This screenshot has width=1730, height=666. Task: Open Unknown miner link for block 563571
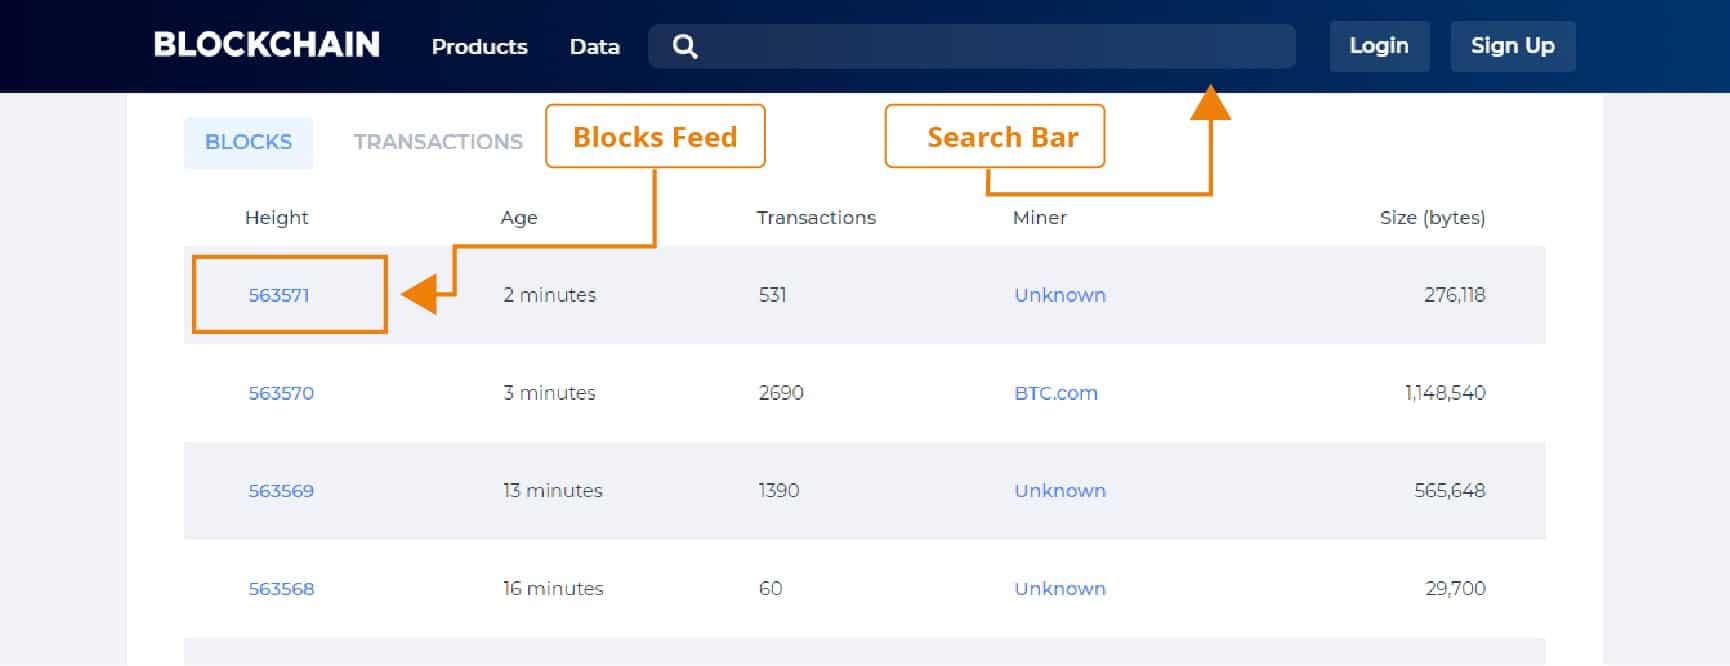point(1060,295)
